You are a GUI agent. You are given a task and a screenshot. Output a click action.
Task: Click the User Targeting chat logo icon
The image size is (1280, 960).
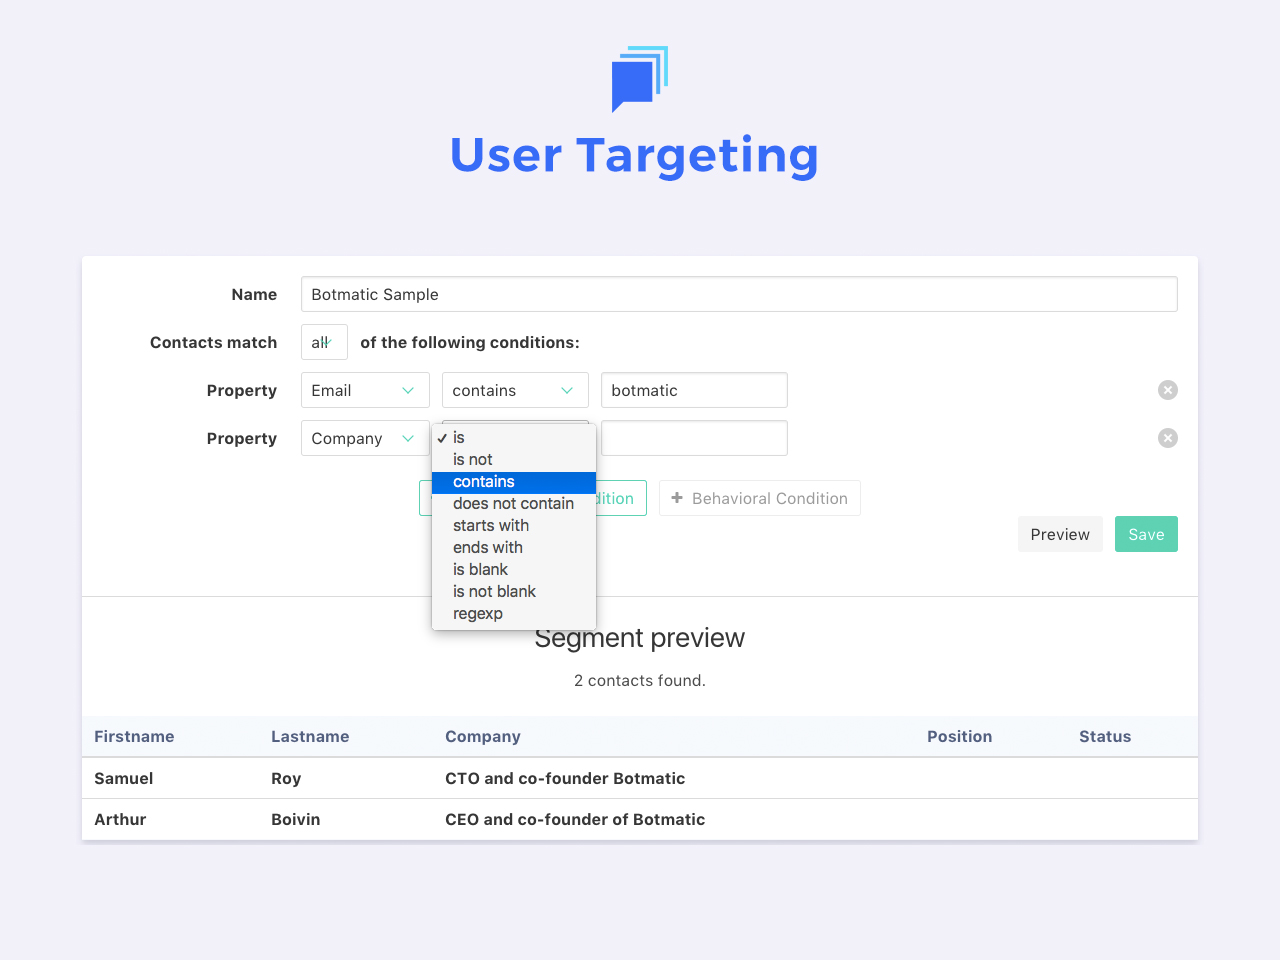tap(640, 79)
